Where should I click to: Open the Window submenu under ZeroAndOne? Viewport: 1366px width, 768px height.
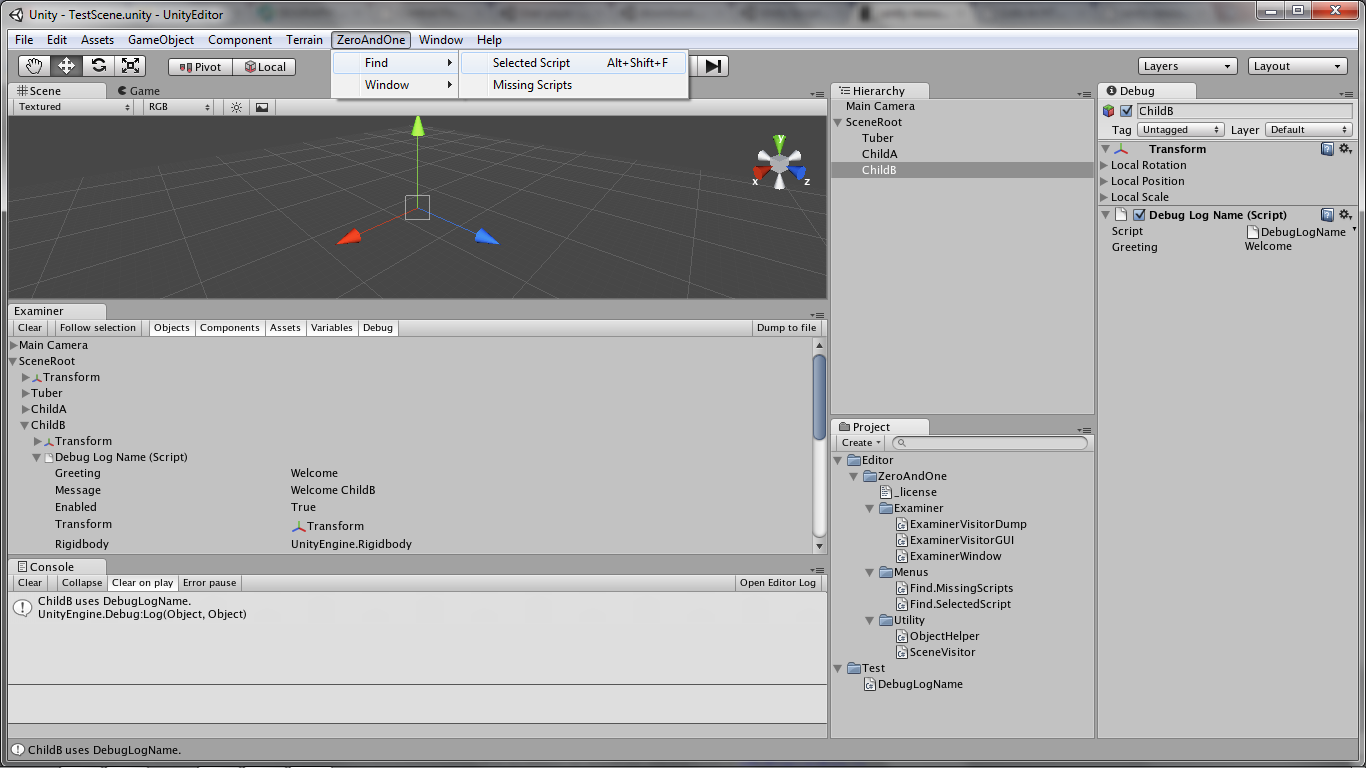coord(396,85)
